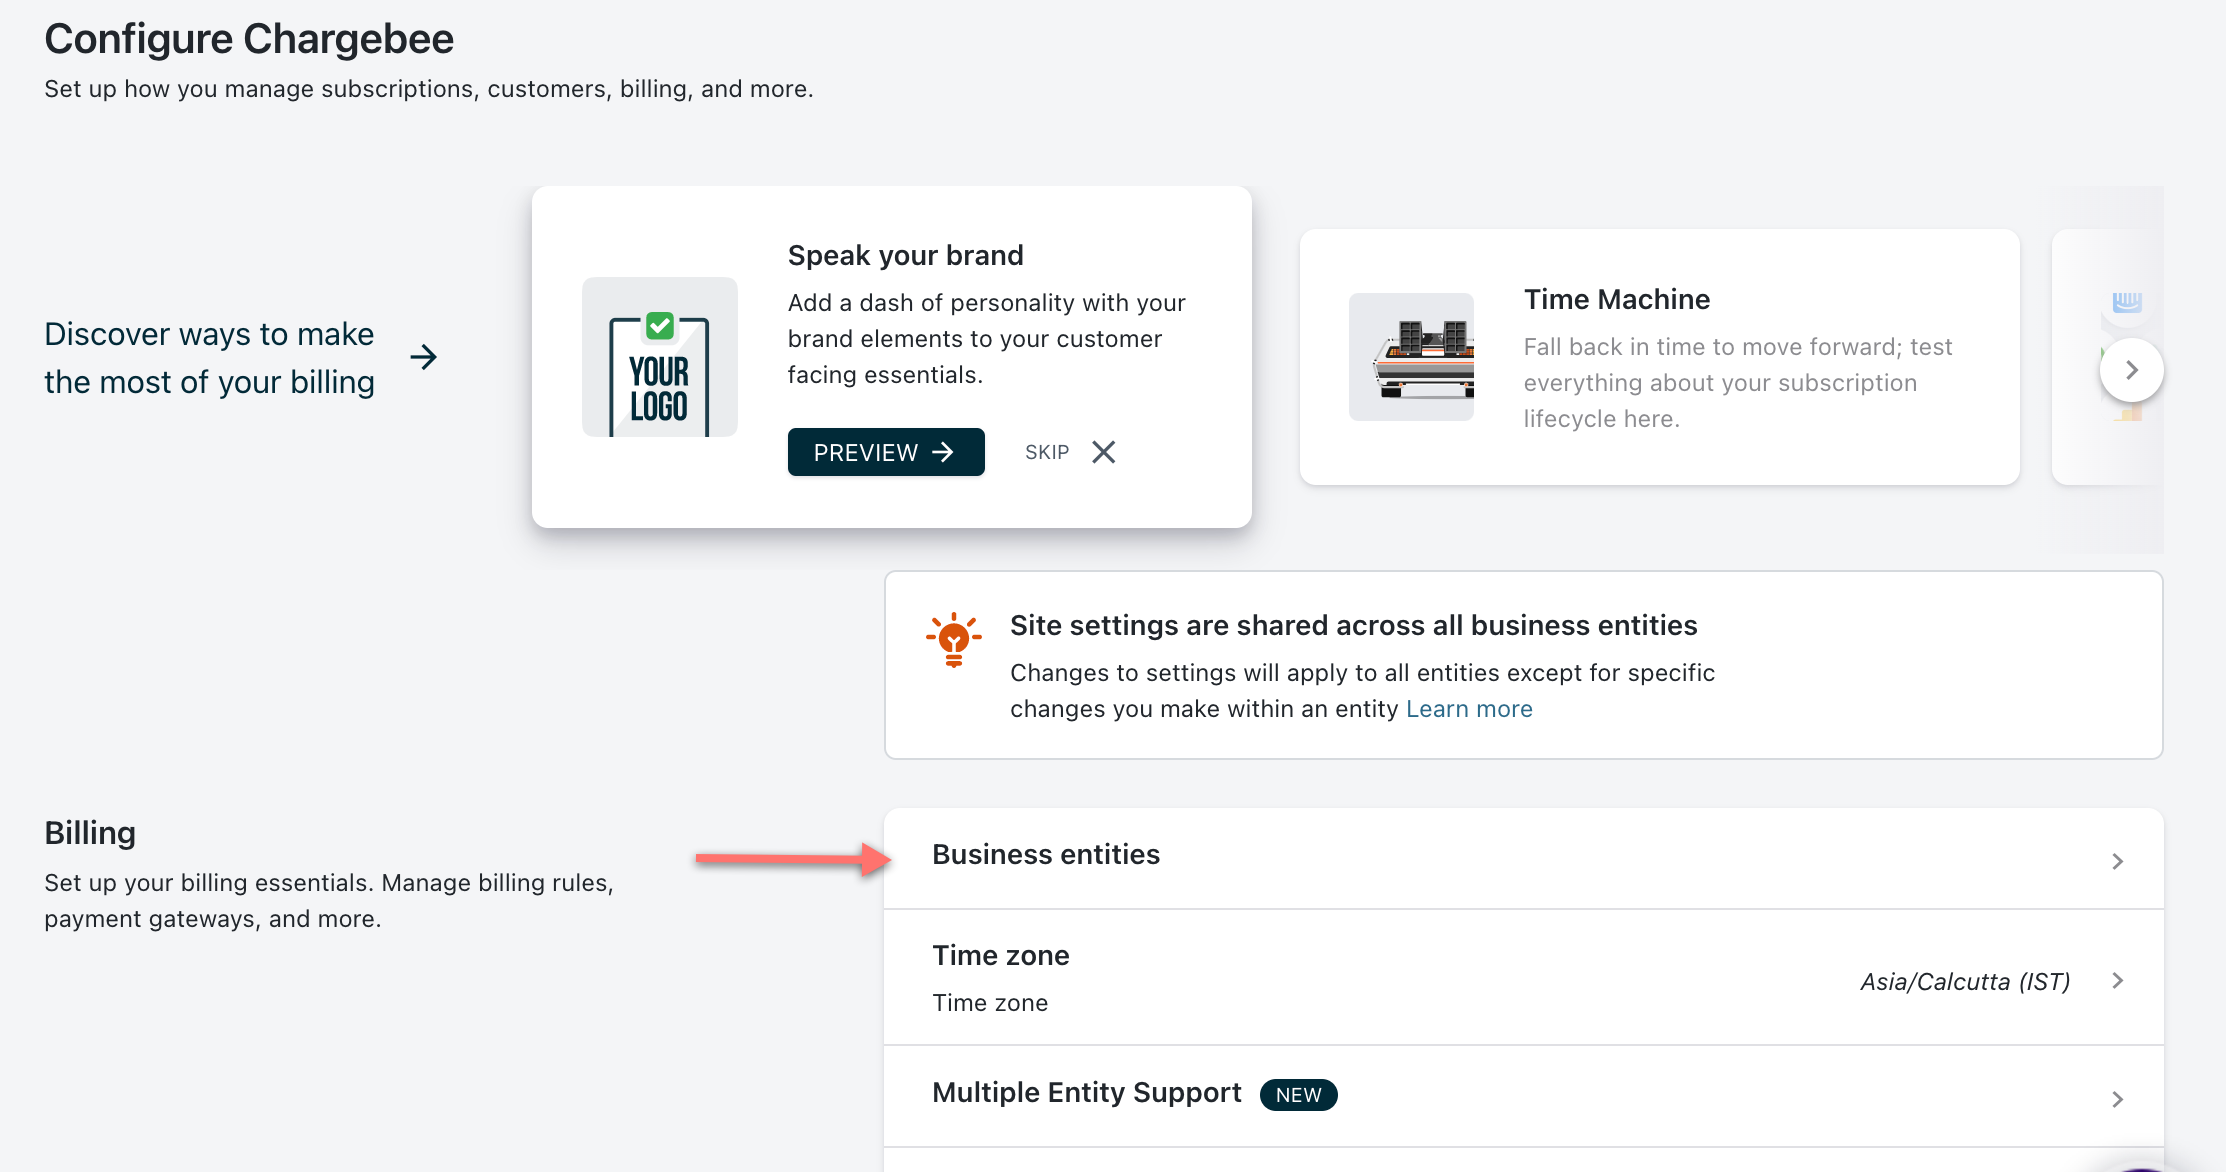
Task: Expand Multiple Entity Support via its chevron
Action: [2117, 1099]
